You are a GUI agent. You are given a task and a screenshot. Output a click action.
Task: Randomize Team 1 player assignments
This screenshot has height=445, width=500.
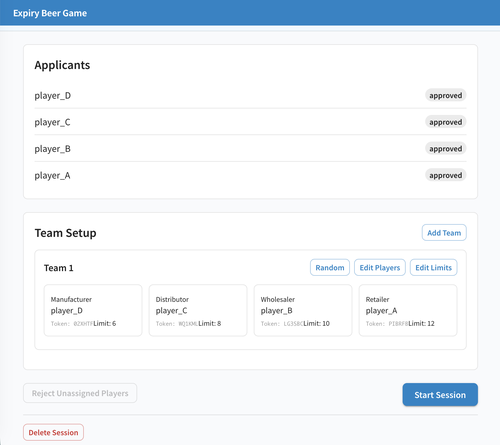tap(330, 268)
